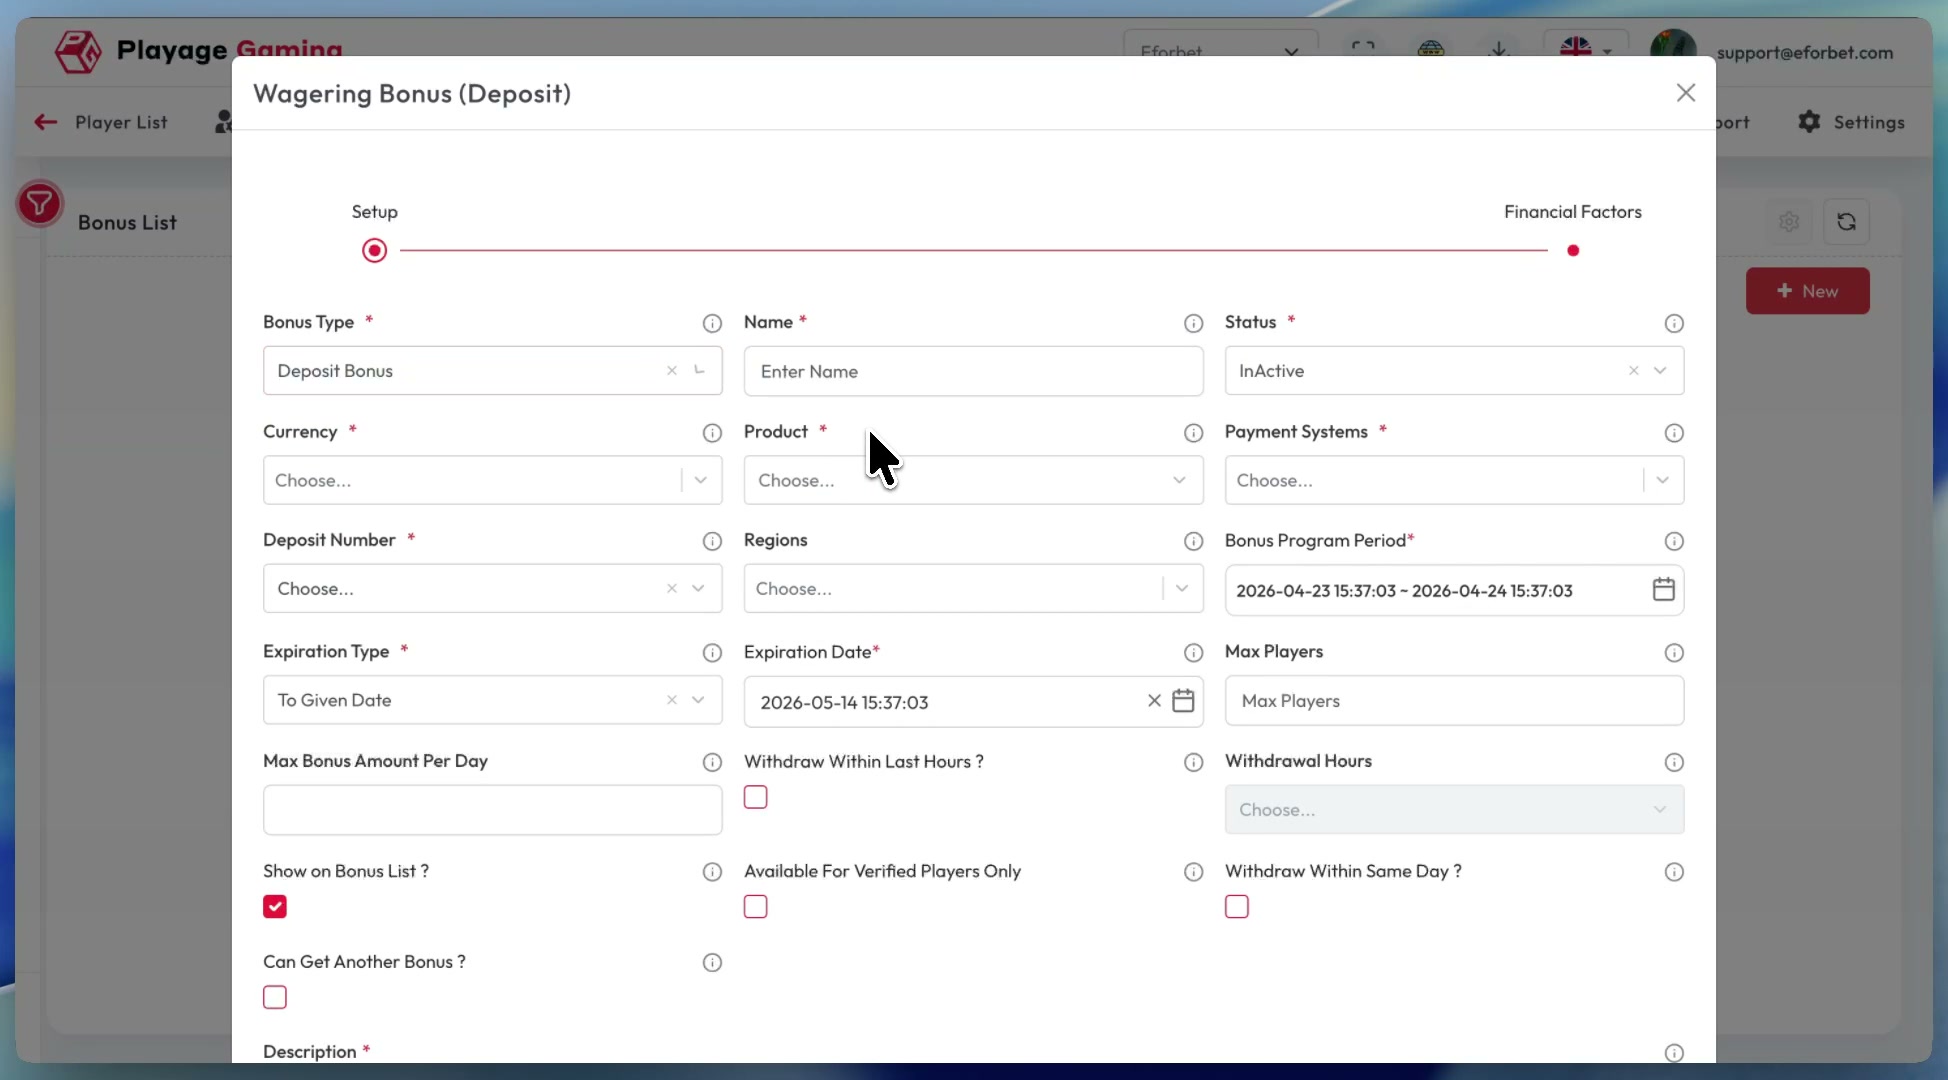
Task: Click the Enter Name input field
Action: (973, 371)
